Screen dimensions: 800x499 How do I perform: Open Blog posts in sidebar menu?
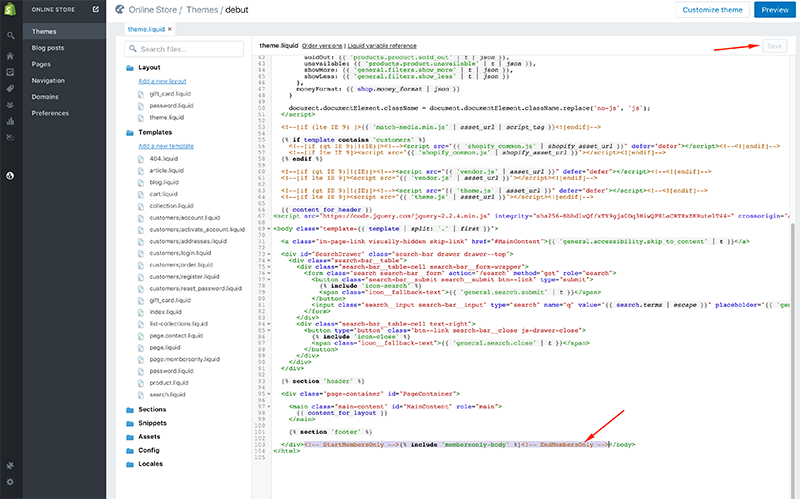[x=48, y=48]
